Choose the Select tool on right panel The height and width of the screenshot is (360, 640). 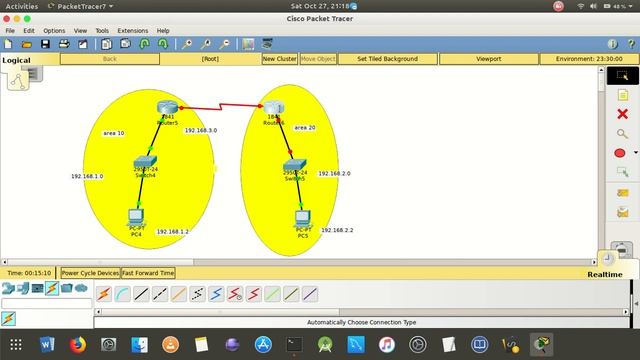coord(622,76)
